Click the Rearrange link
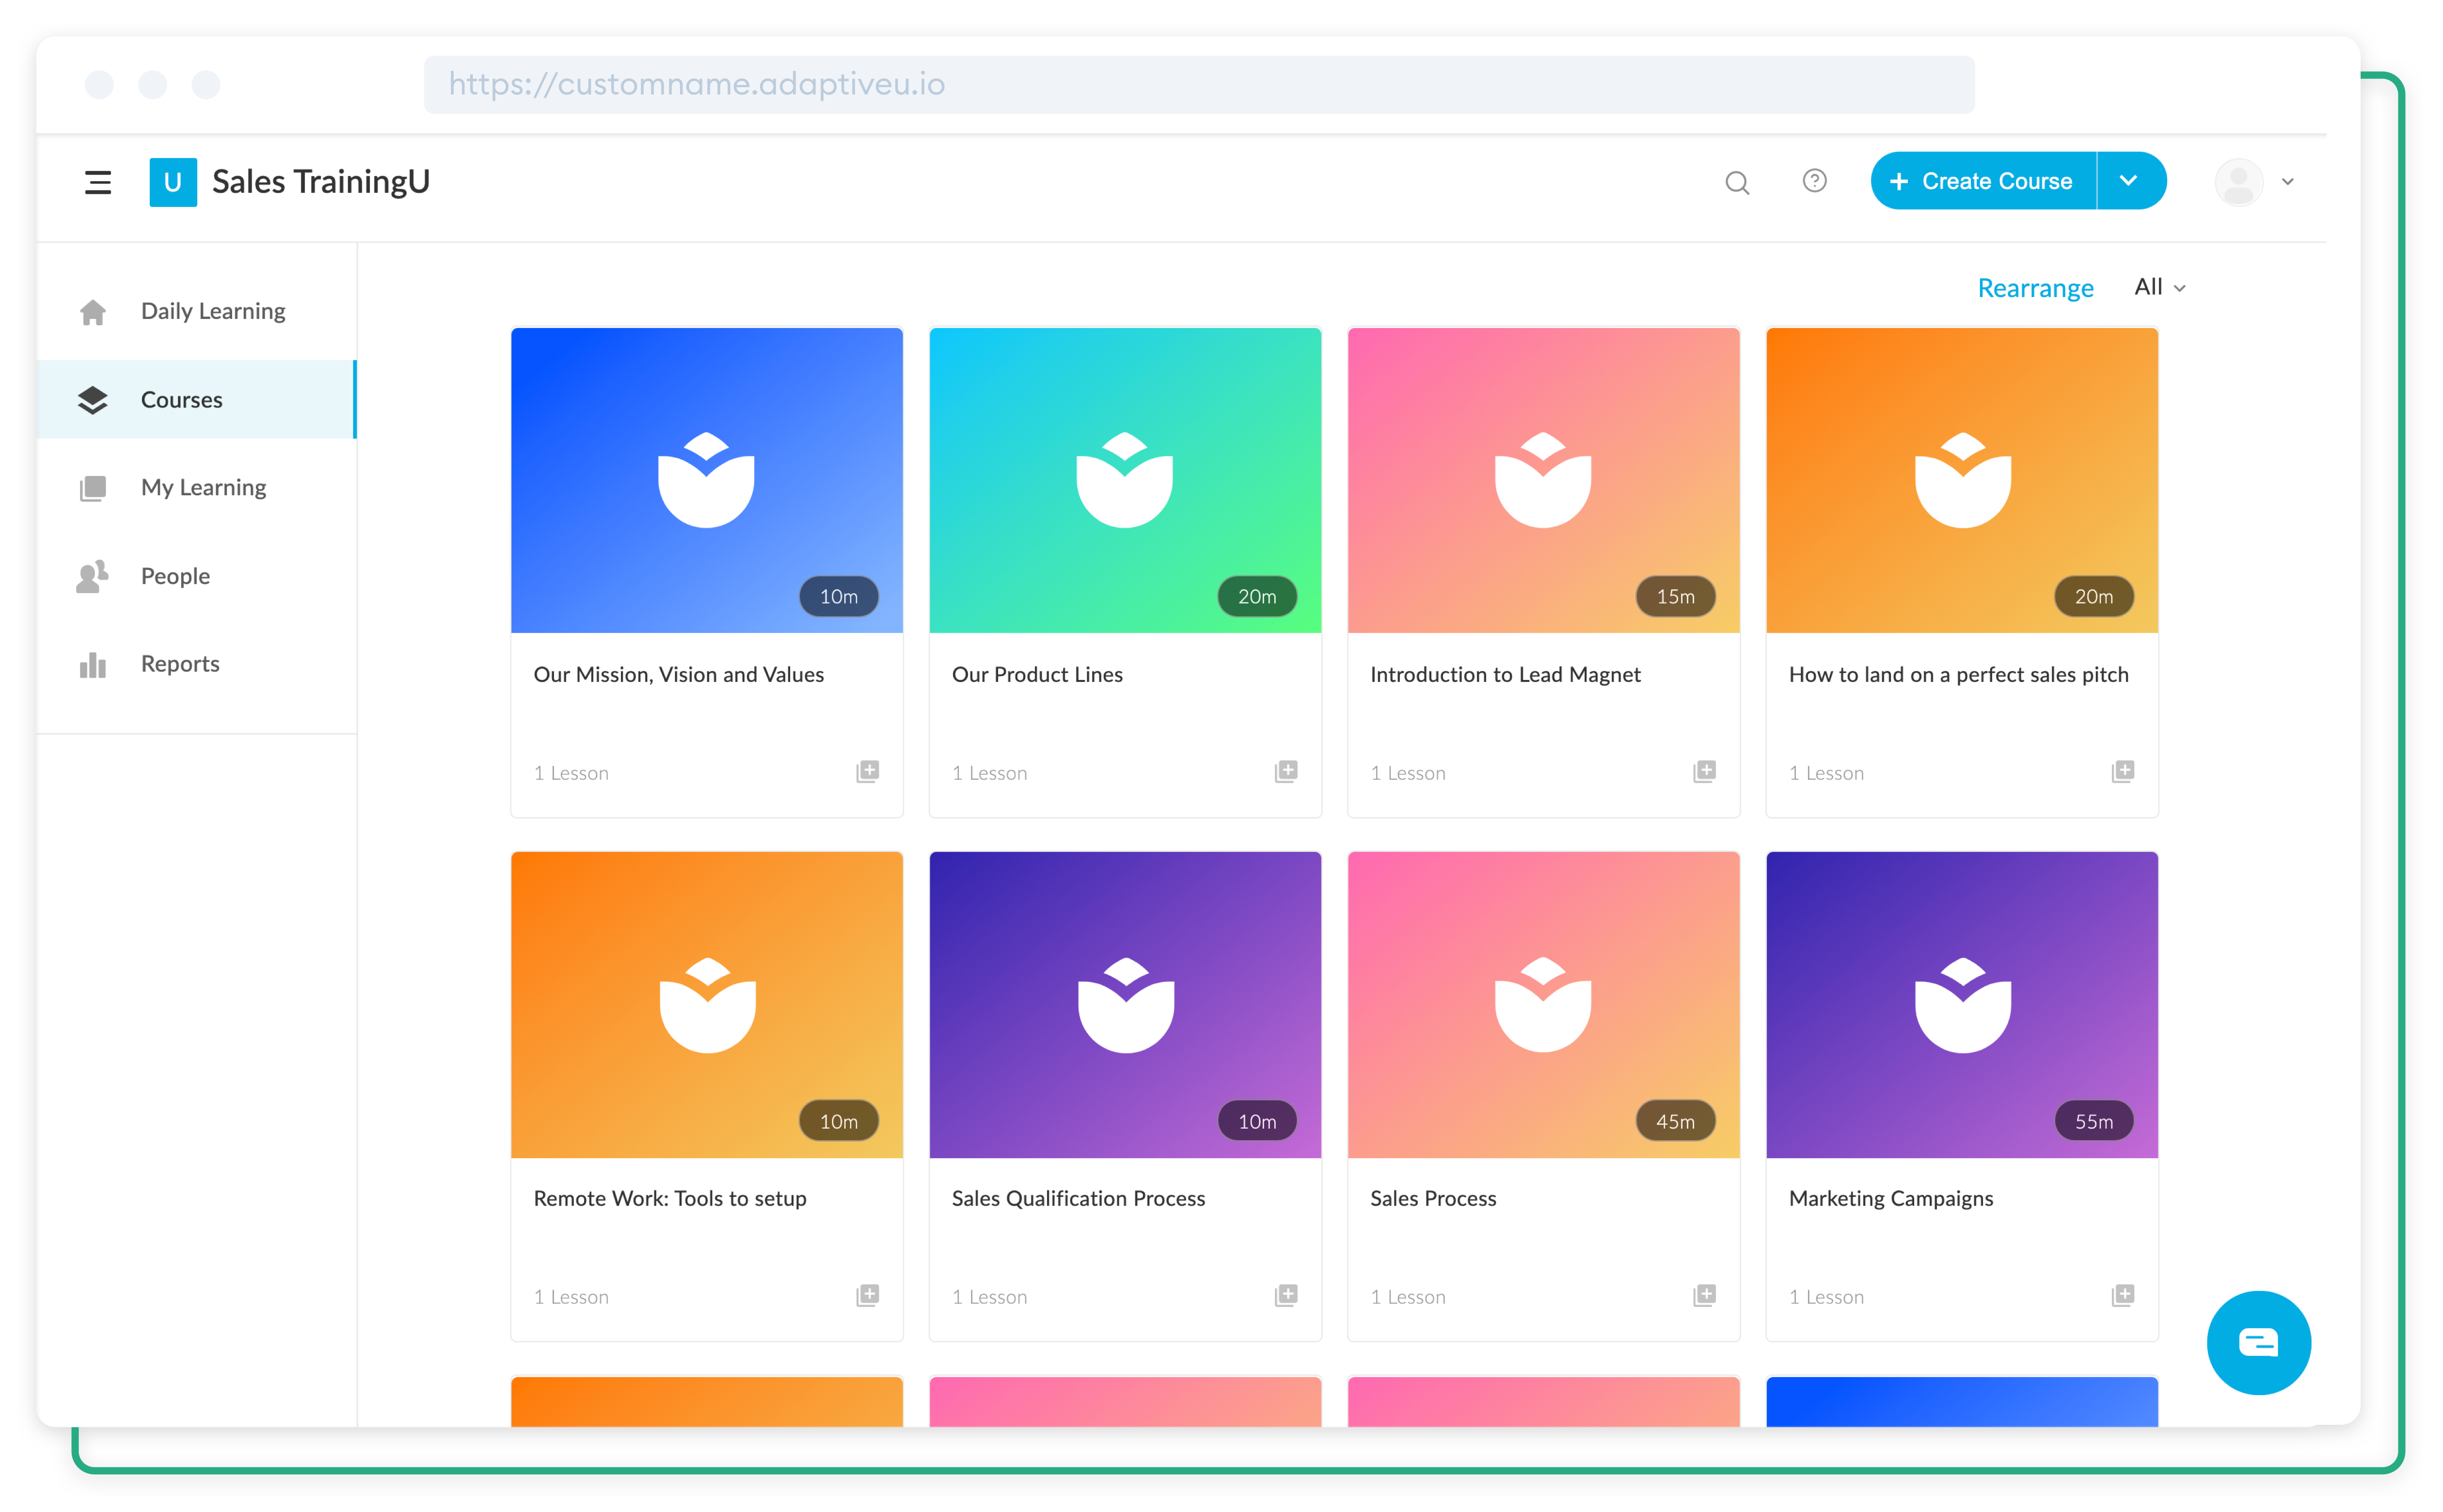The width and height of the screenshot is (2443, 1512). coord(2035,287)
